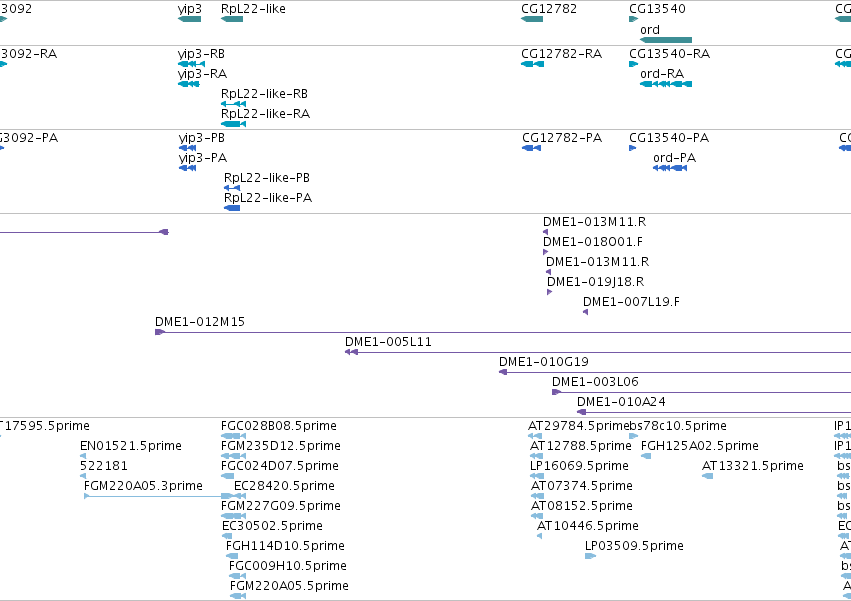Select the LP03509.5prime EST label
This screenshot has height=601, width=851.
634,547
